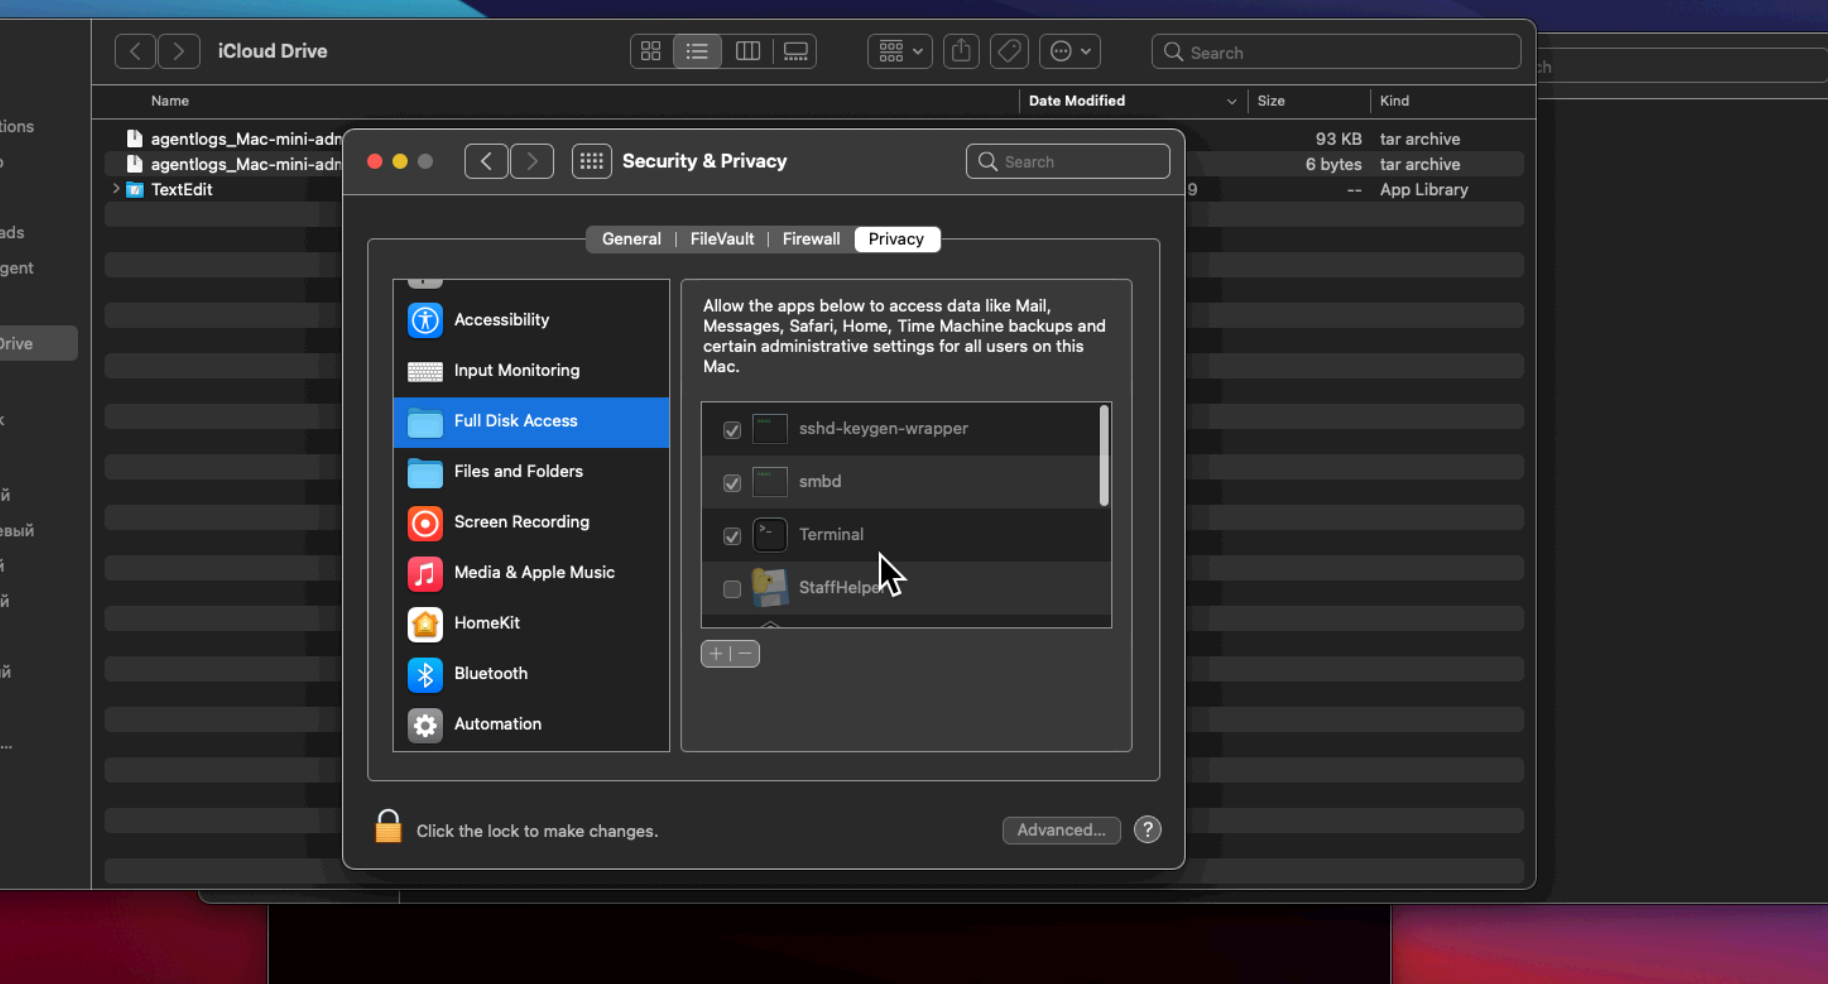Image resolution: width=1828 pixels, height=984 pixels.
Task: Sort Finder list by Kind column
Action: [1394, 101]
